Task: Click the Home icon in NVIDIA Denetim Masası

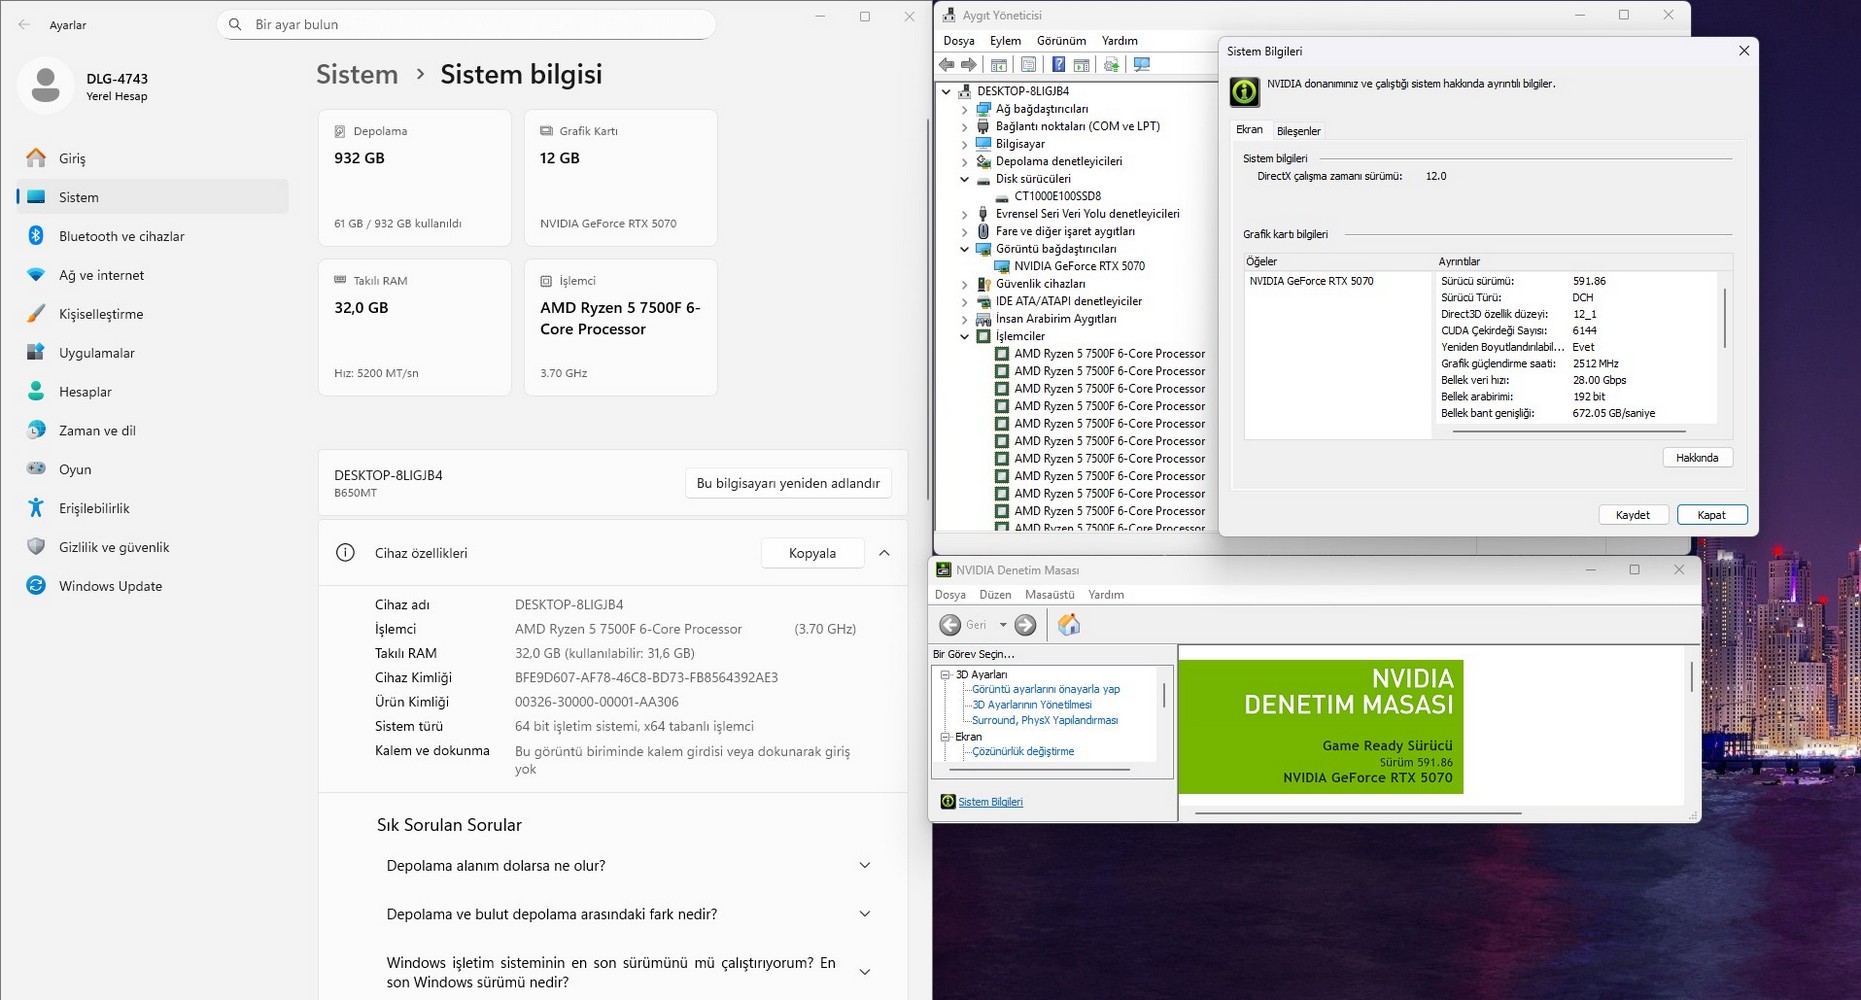Action: click(1069, 625)
